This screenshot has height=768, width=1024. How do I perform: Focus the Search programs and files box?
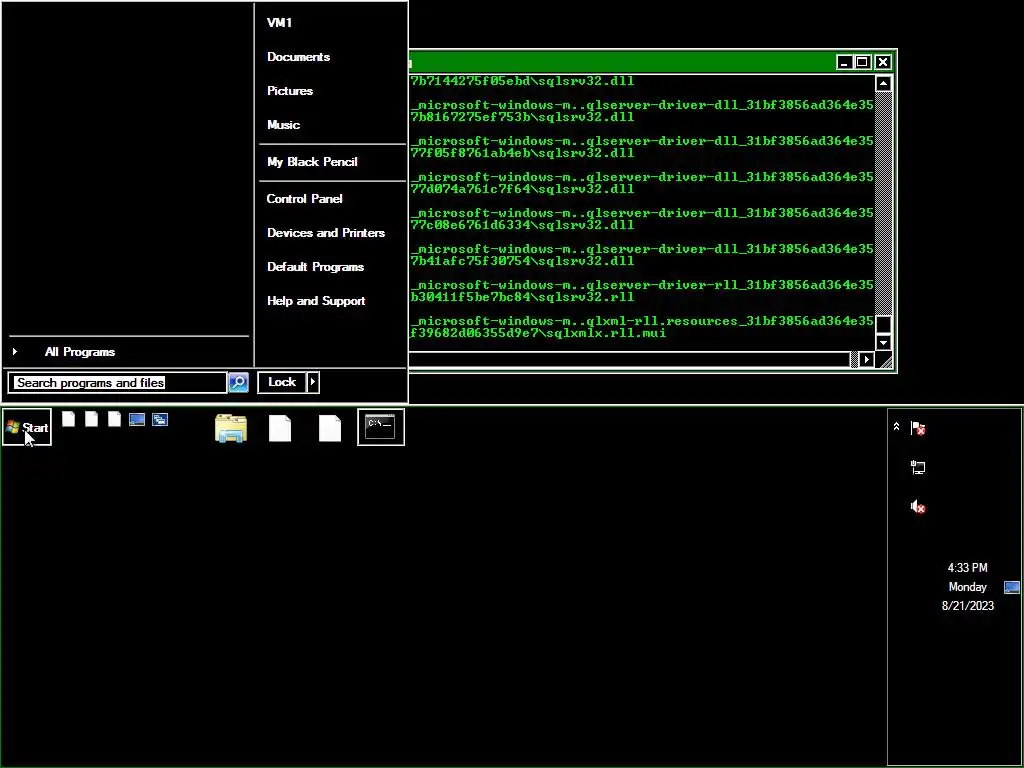118,383
